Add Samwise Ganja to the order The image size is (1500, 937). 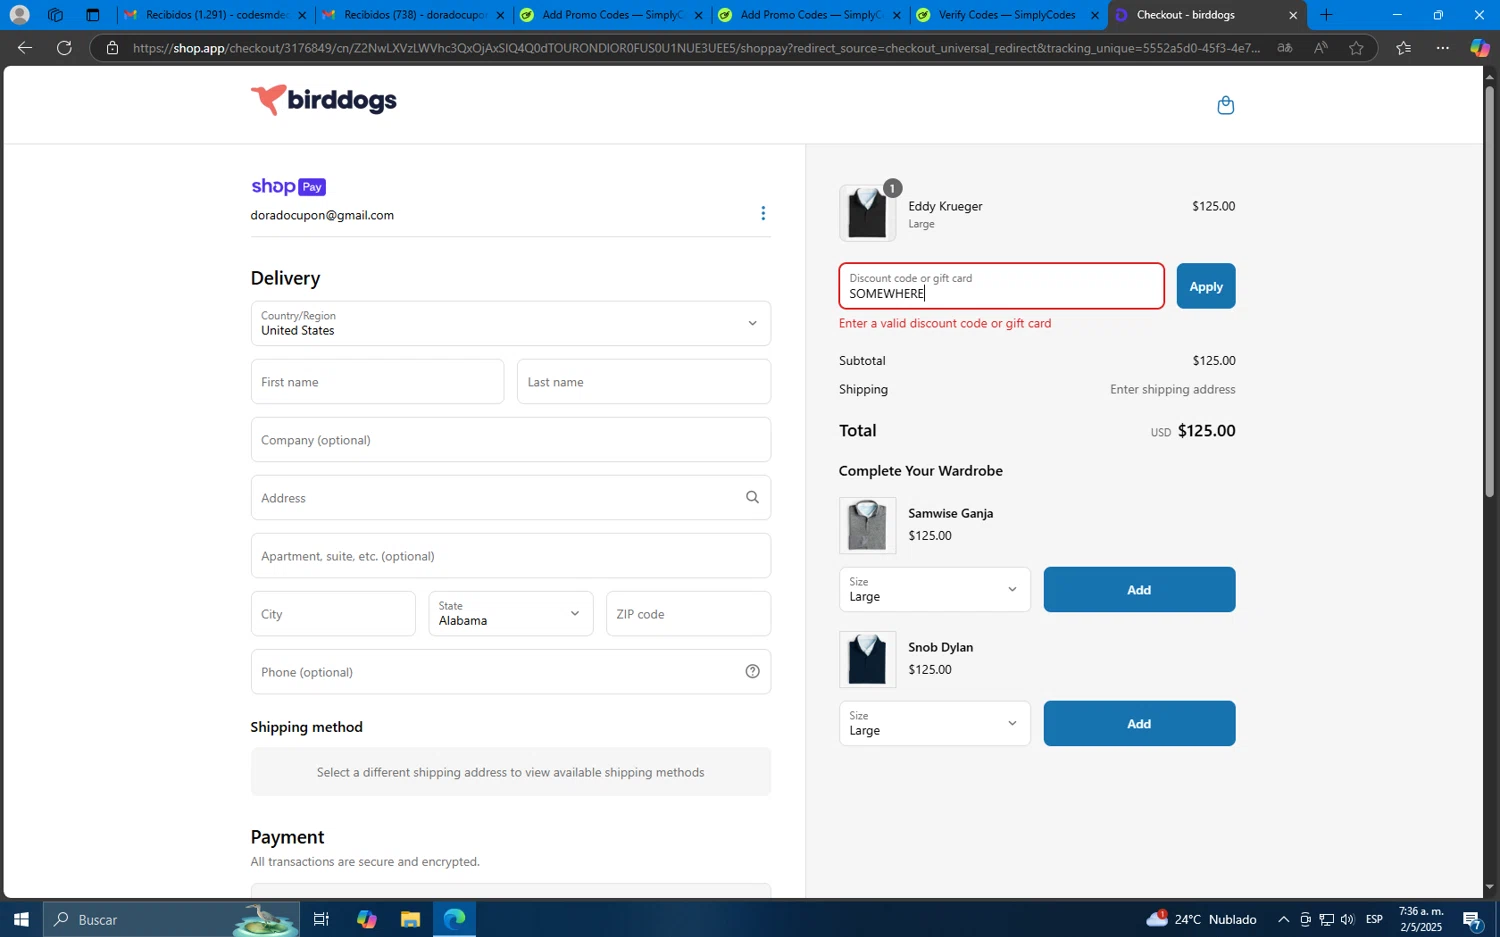pyautogui.click(x=1139, y=589)
